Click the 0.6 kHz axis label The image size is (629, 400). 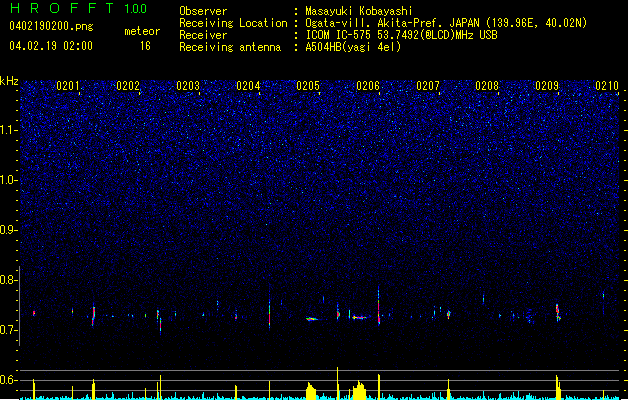pyautogui.click(x=9, y=380)
